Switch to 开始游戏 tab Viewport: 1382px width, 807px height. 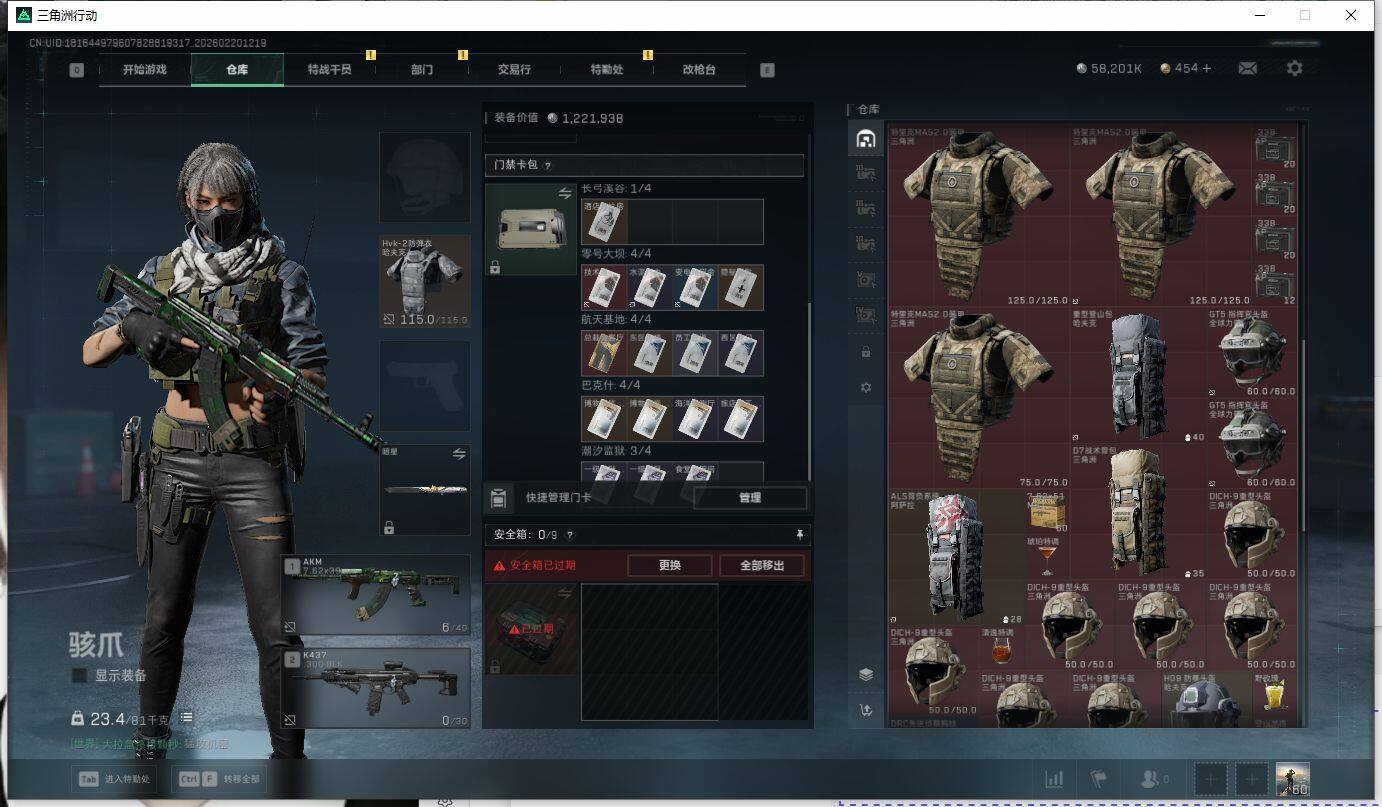click(x=145, y=70)
